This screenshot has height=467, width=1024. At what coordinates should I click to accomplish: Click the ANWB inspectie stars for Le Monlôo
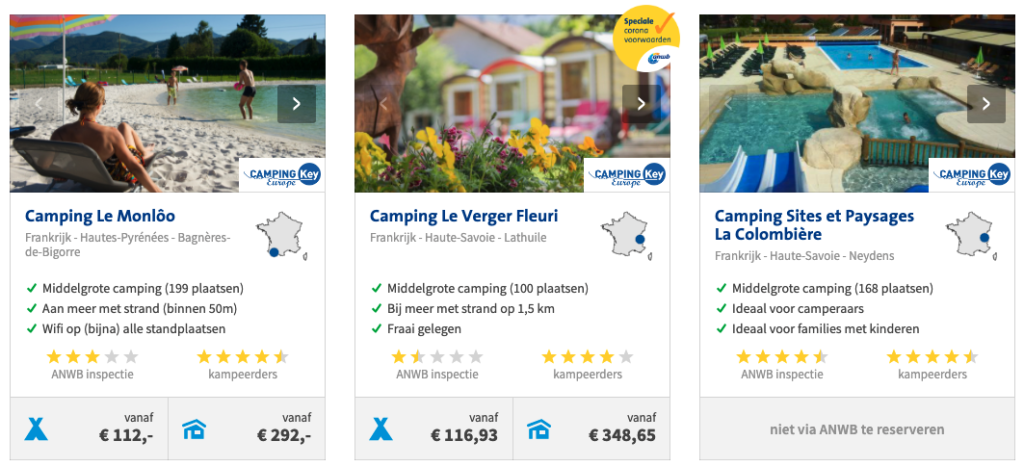92,357
